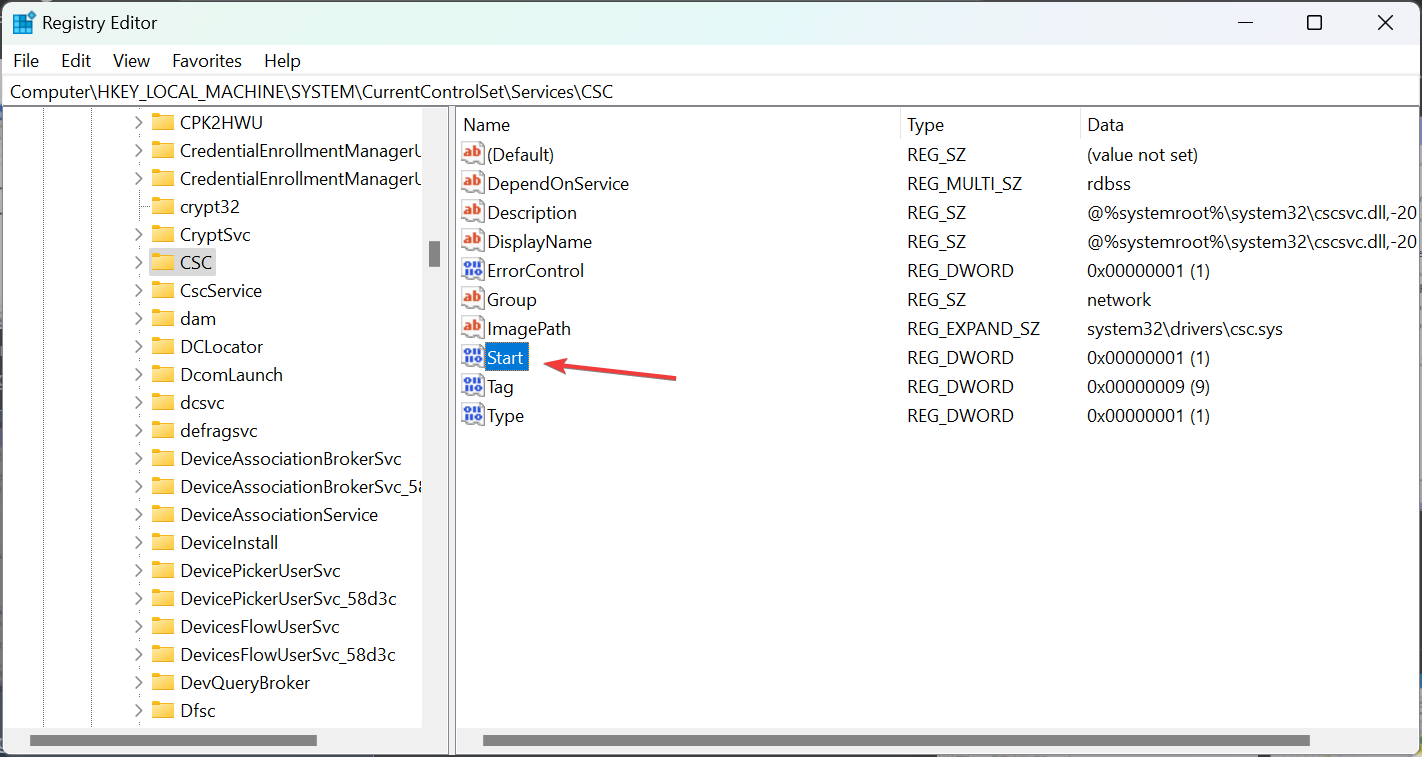Expand the DCLocator node
Screen dimensions: 1422x757
[x=139, y=346]
